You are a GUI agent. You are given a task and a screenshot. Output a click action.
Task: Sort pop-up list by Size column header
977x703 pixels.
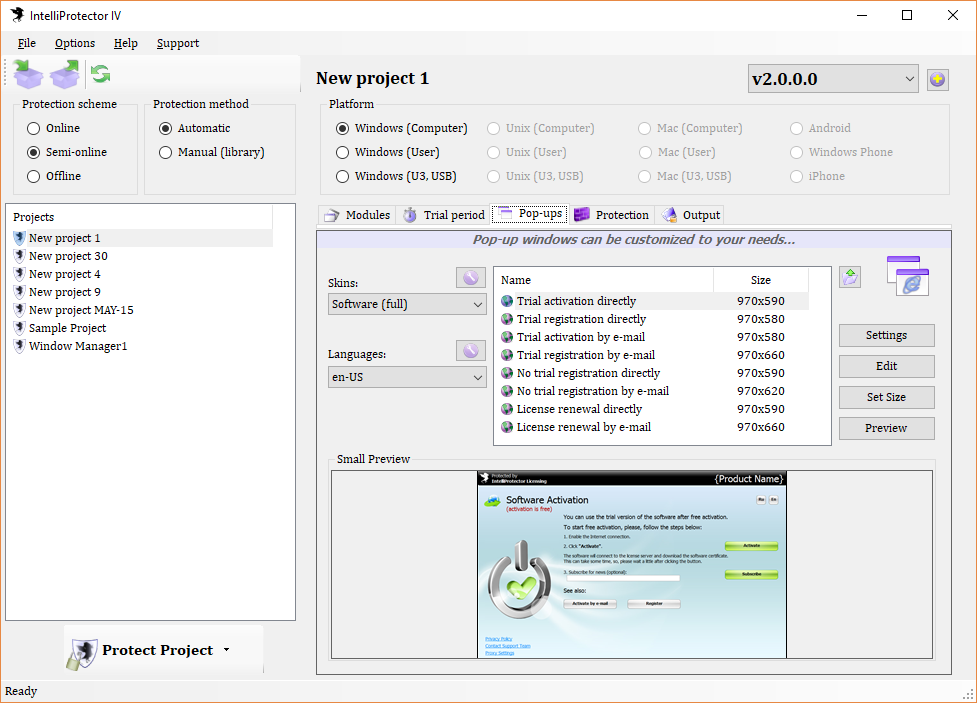pyautogui.click(x=761, y=280)
